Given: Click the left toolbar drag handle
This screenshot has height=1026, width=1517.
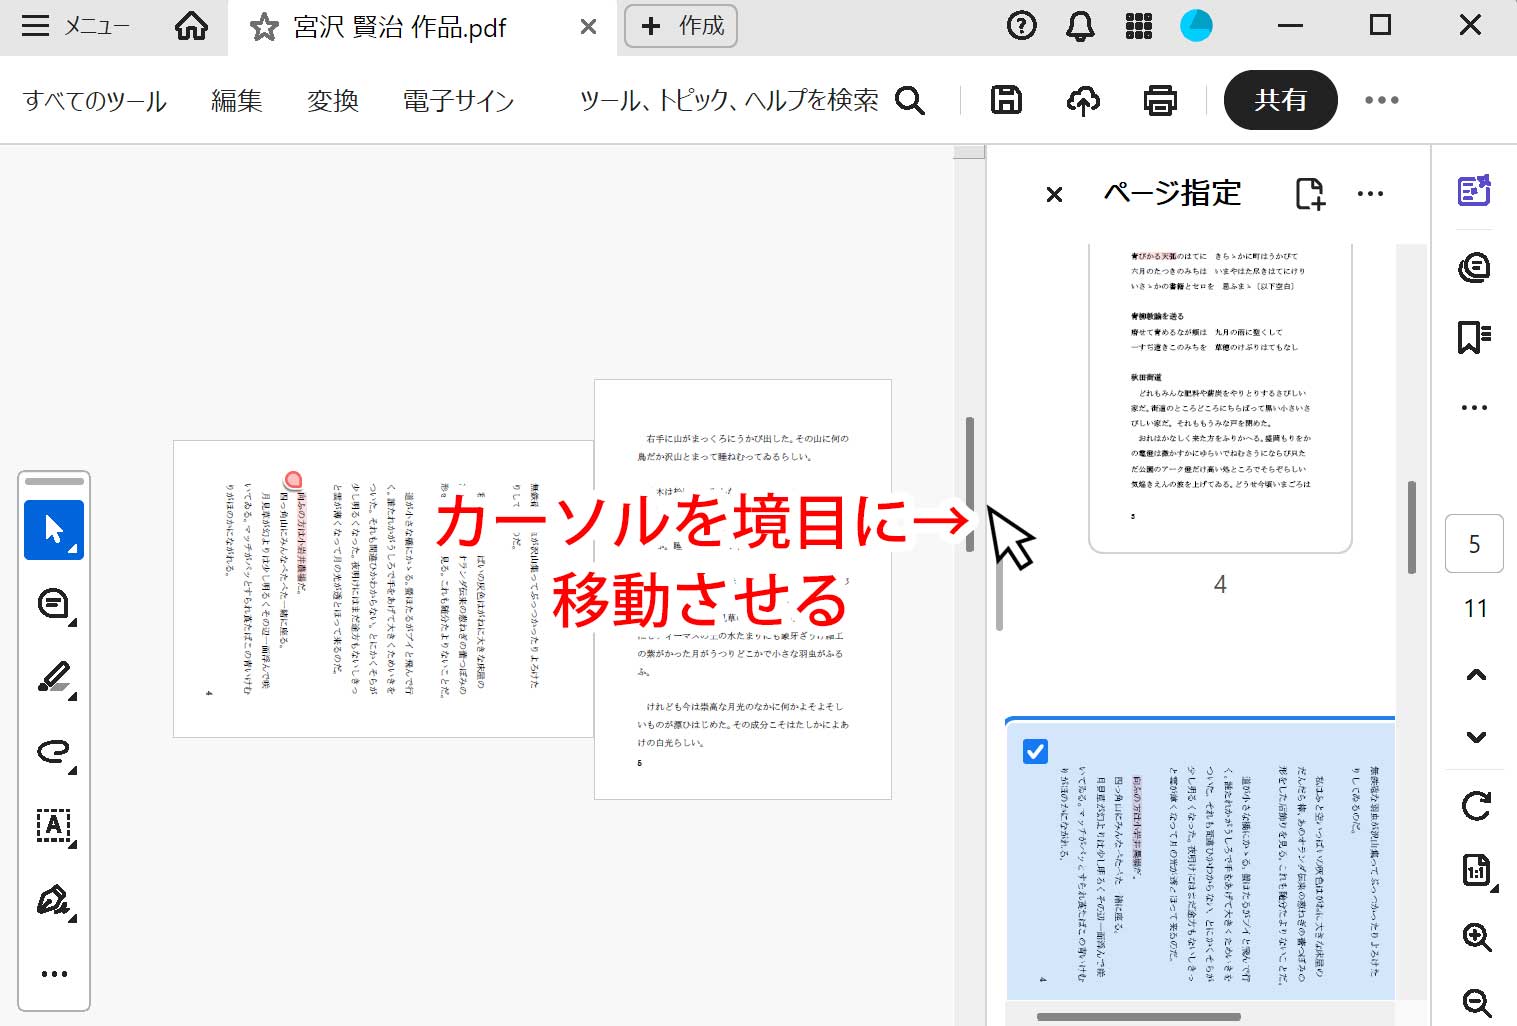Looking at the screenshot, I should coord(54,481).
